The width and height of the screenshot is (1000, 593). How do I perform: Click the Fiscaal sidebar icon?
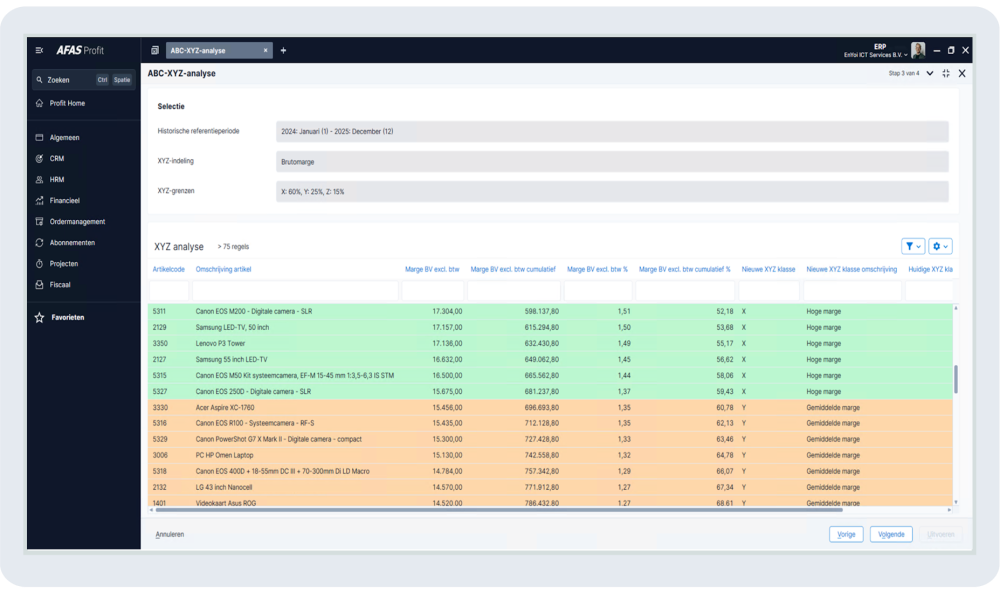[40, 285]
